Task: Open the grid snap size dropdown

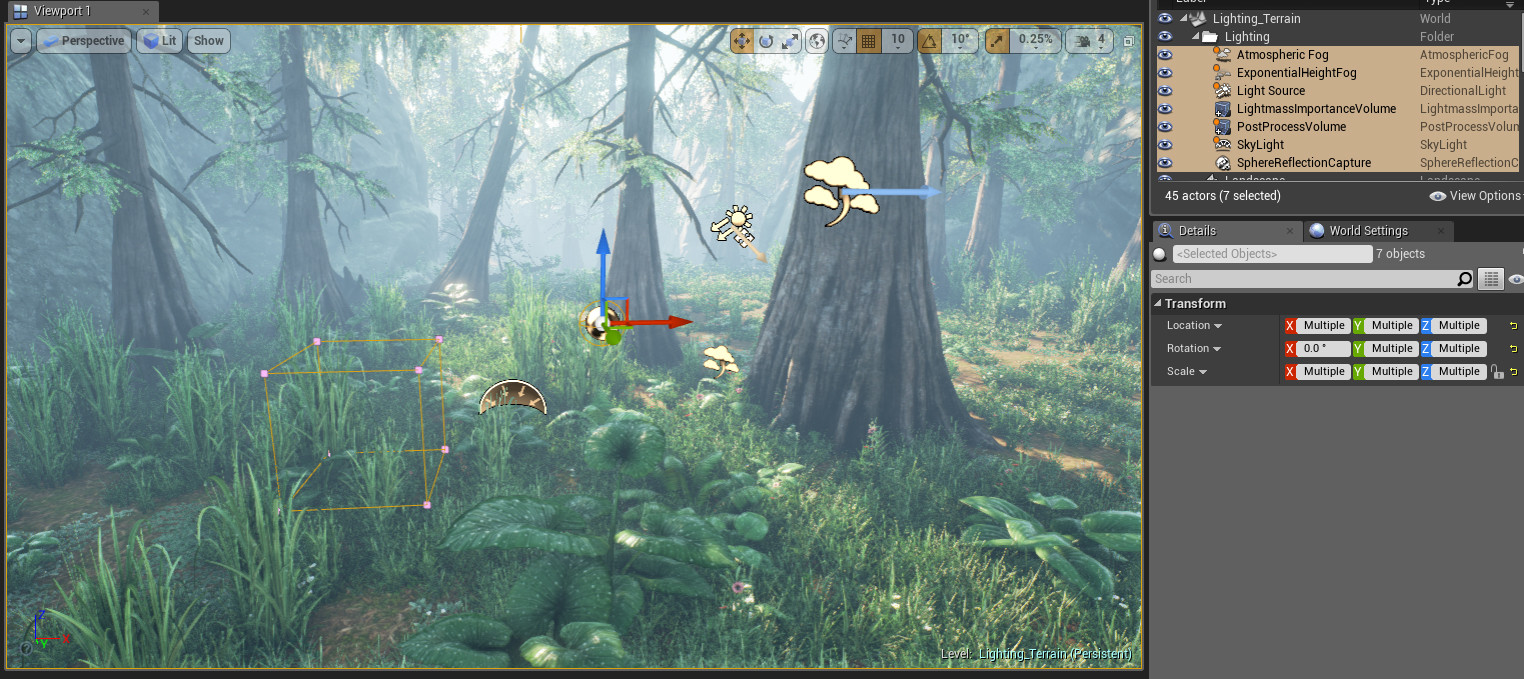Action: pyautogui.click(x=898, y=40)
